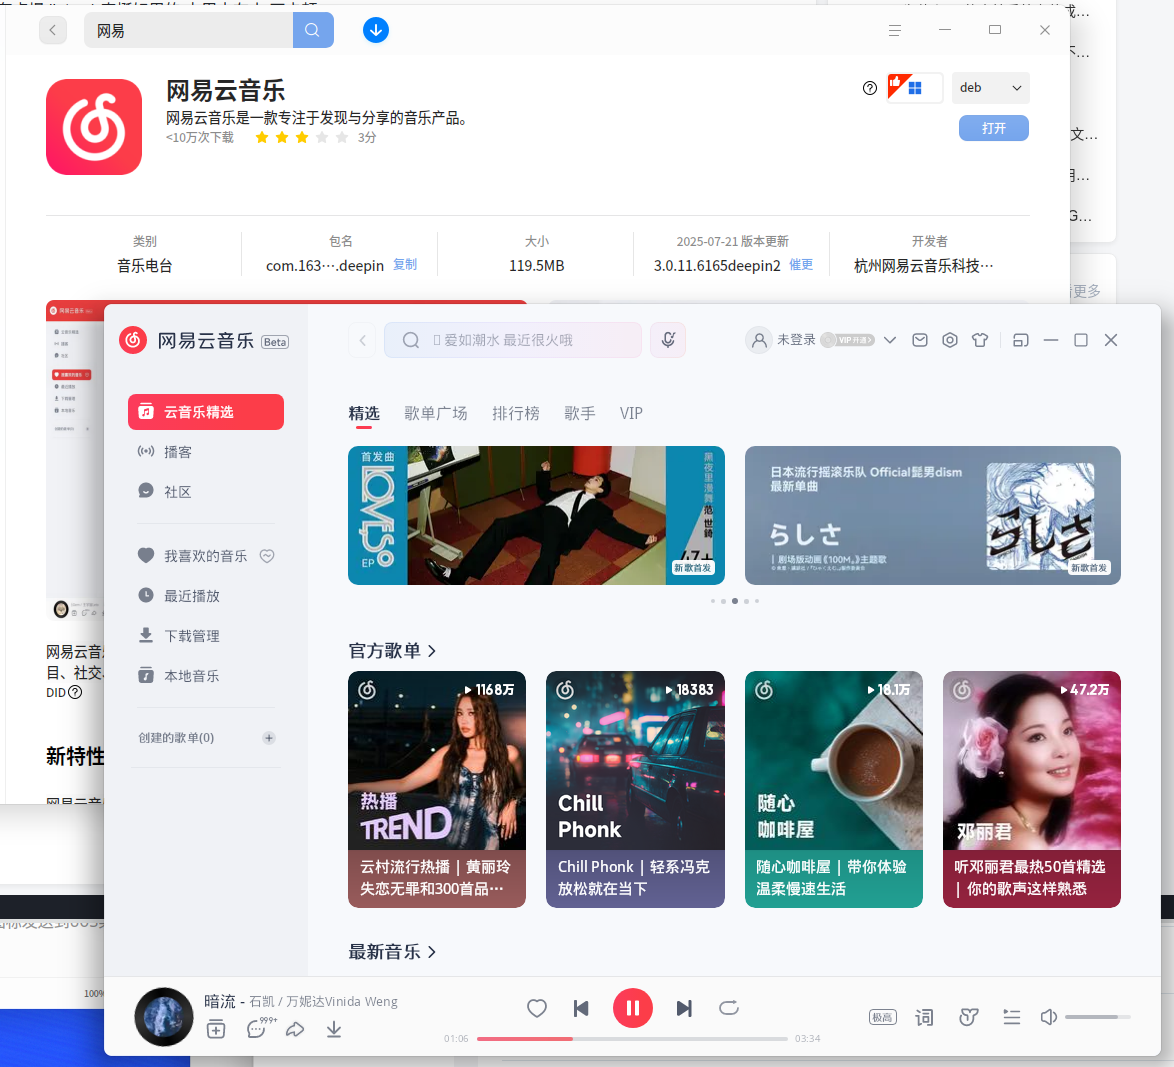Start voice song recognition with the microphone icon

pyautogui.click(x=668, y=340)
